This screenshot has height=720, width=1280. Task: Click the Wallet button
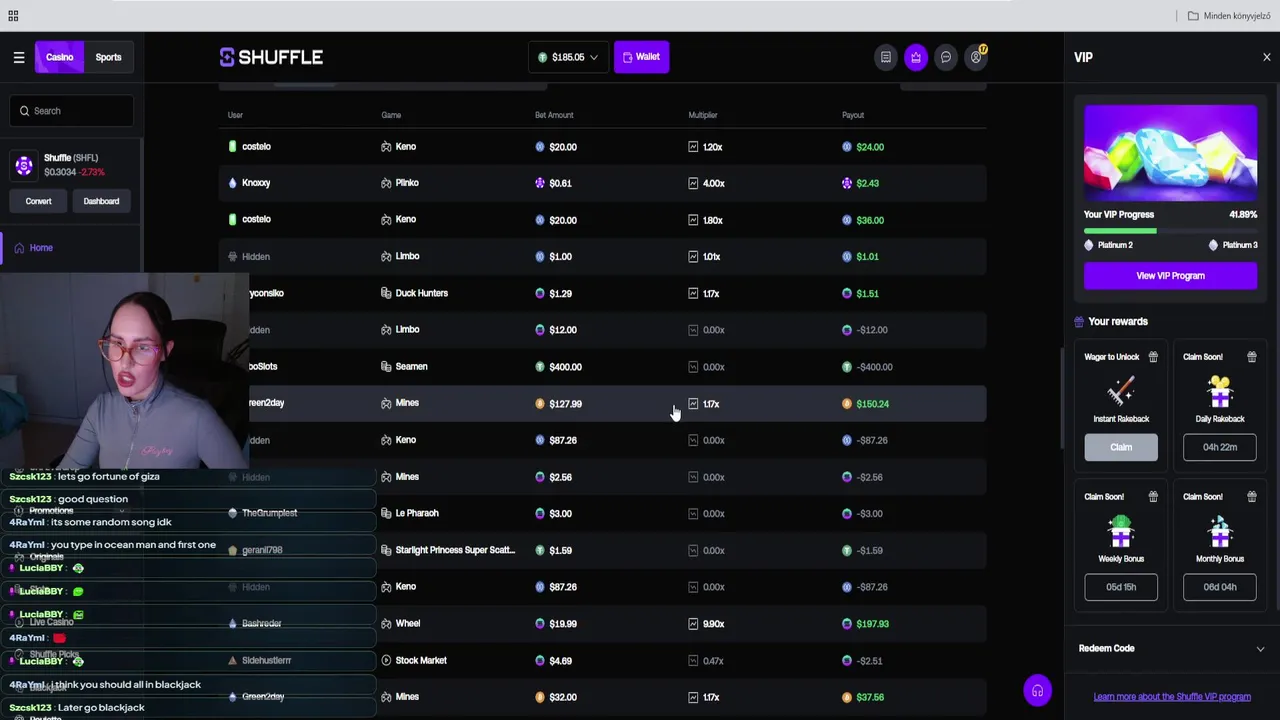[641, 57]
